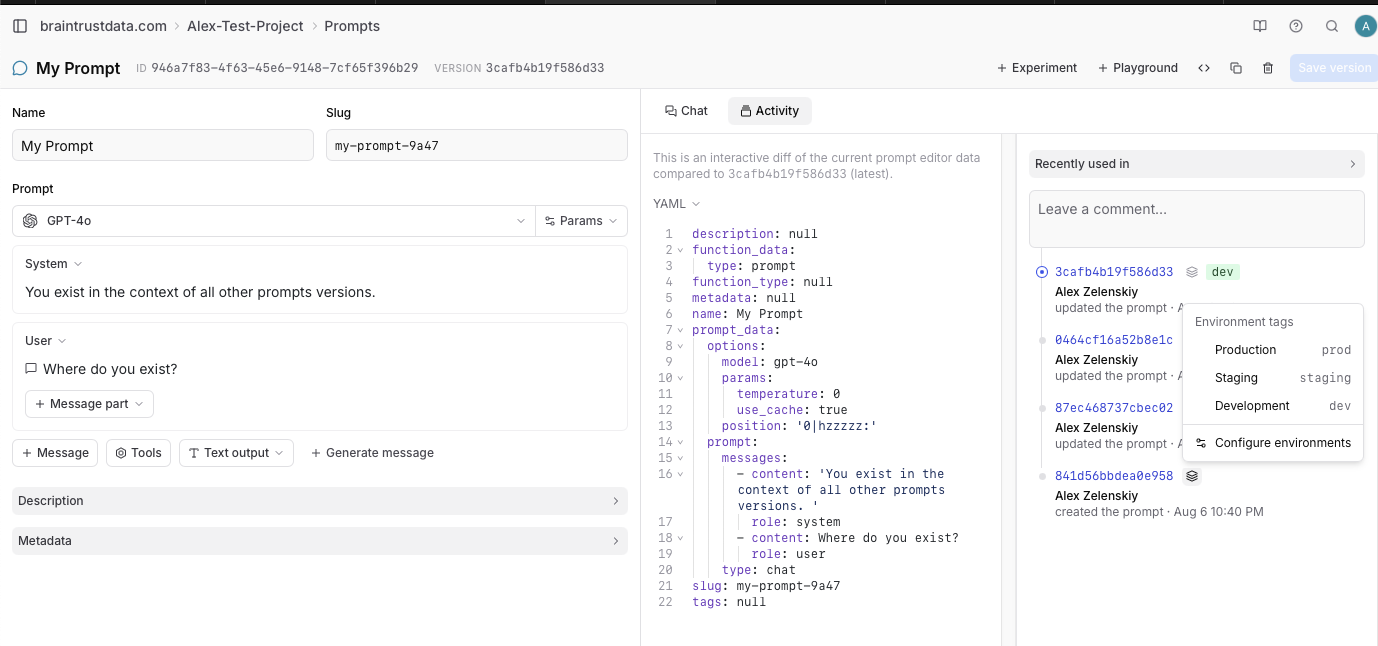Open the GPT-4o model dropdown

[274, 221]
